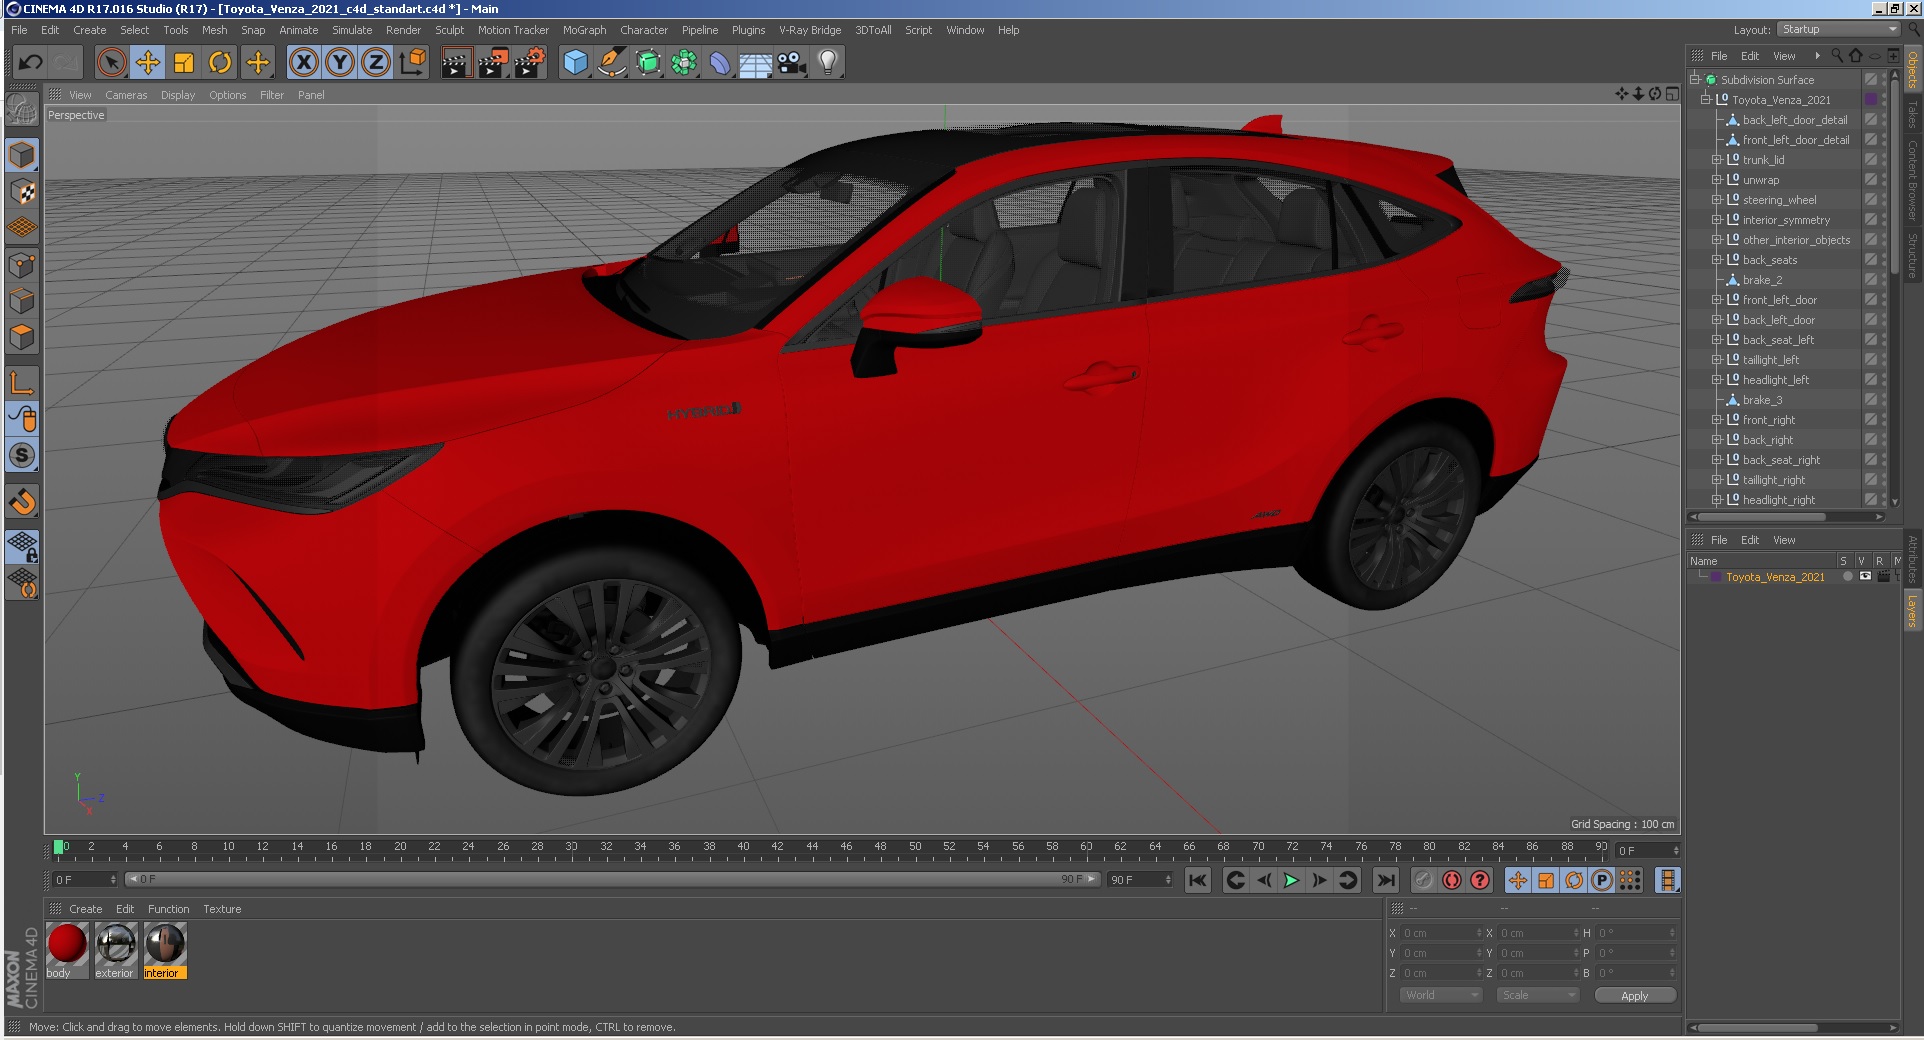This screenshot has width=1924, height=1040.
Task: Open the Scale mode dropdown
Action: click(1537, 995)
